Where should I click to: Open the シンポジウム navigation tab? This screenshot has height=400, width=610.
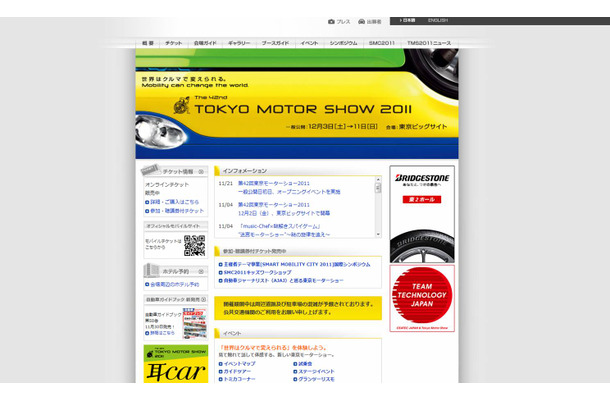(x=343, y=44)
